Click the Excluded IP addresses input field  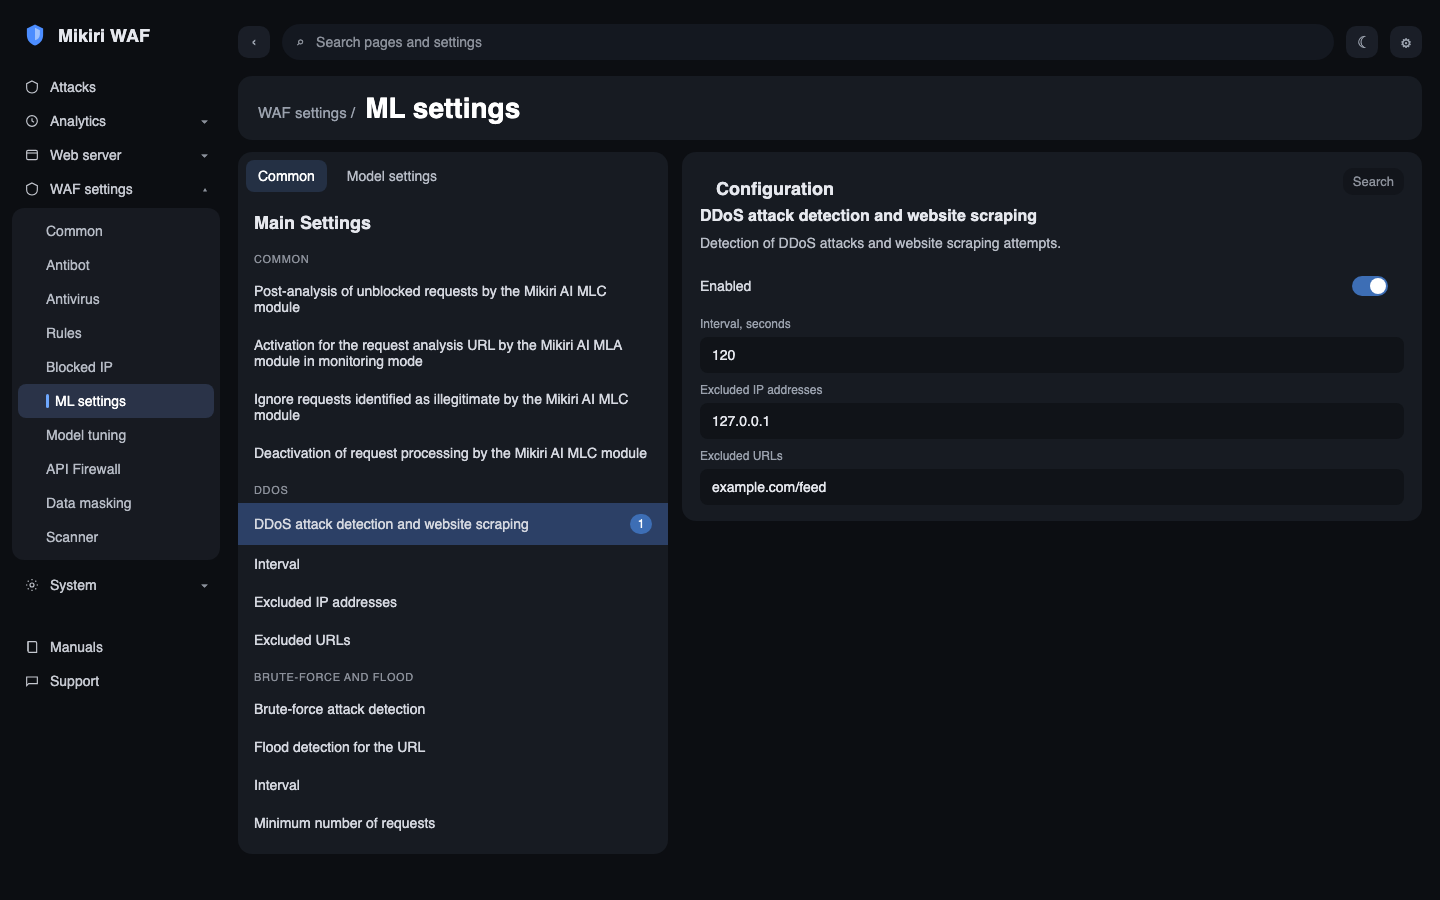pos(1052,421)
